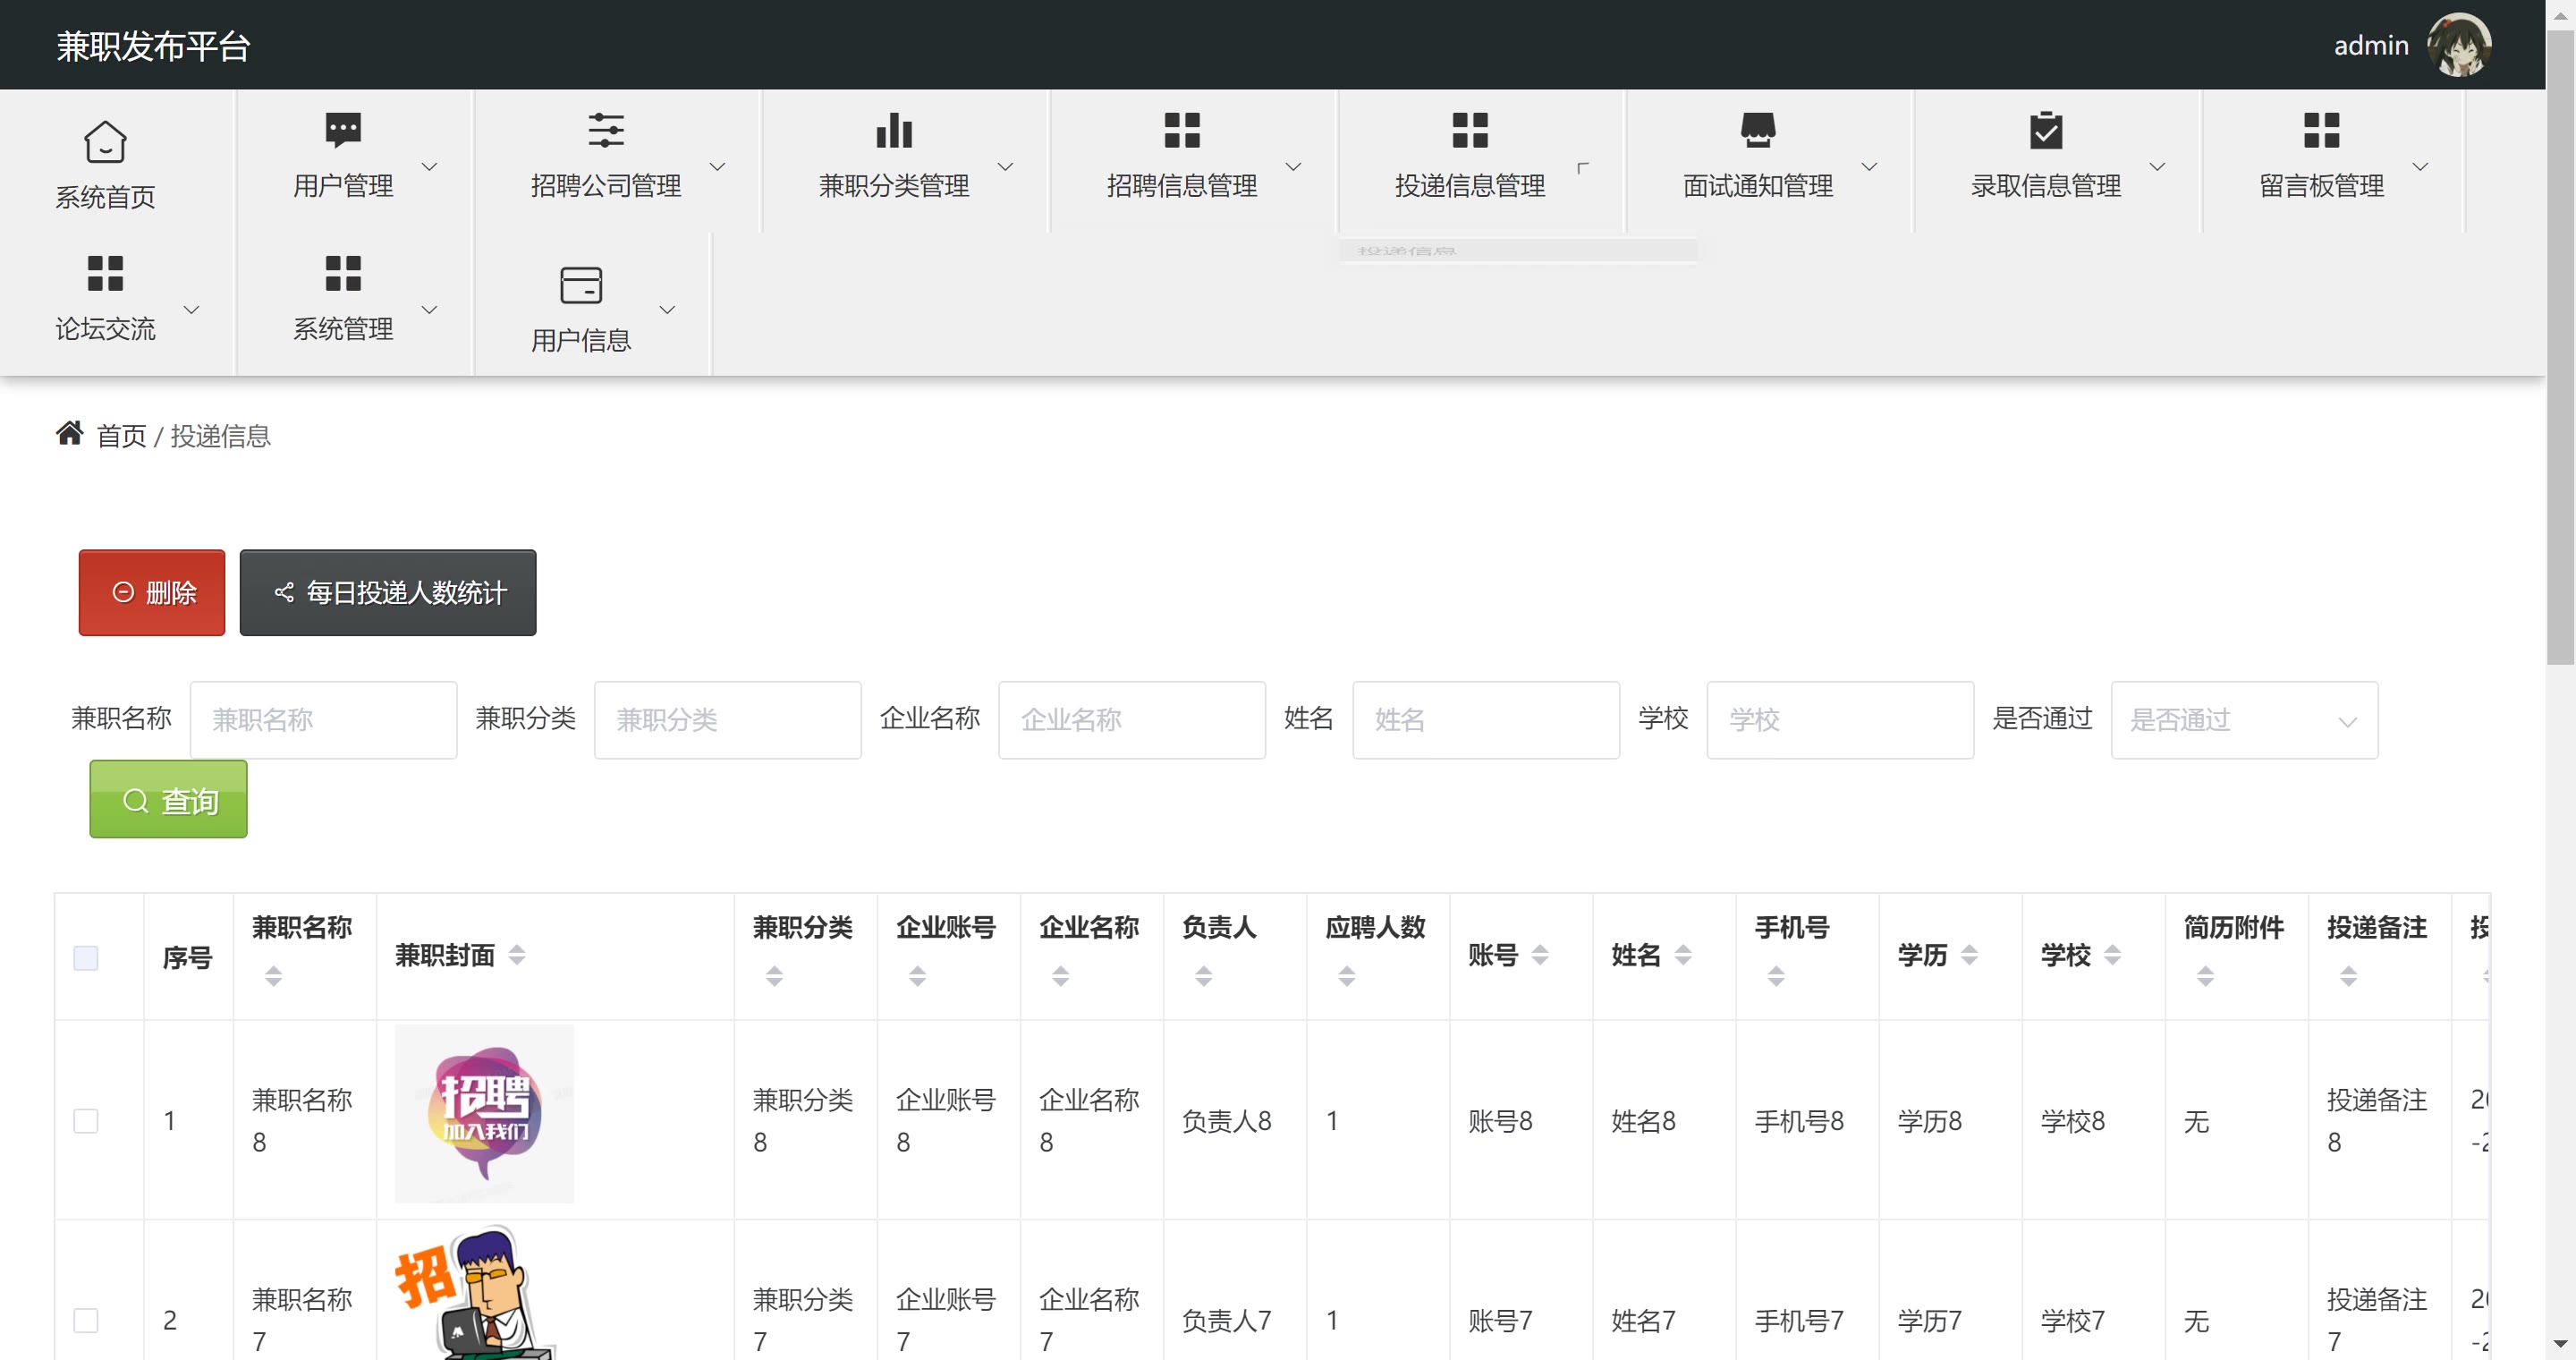Expand the 招聘信息管理 menu chevron
The width and height of the screenshot is (2576, 1360).
pyautogui.click(x=1293, y=166)
